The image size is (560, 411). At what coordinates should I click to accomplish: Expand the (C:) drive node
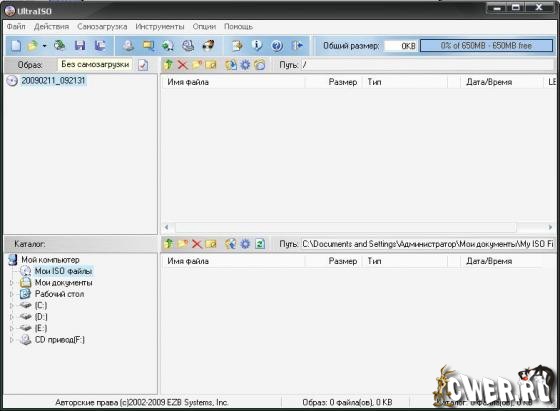click(12, 306)
